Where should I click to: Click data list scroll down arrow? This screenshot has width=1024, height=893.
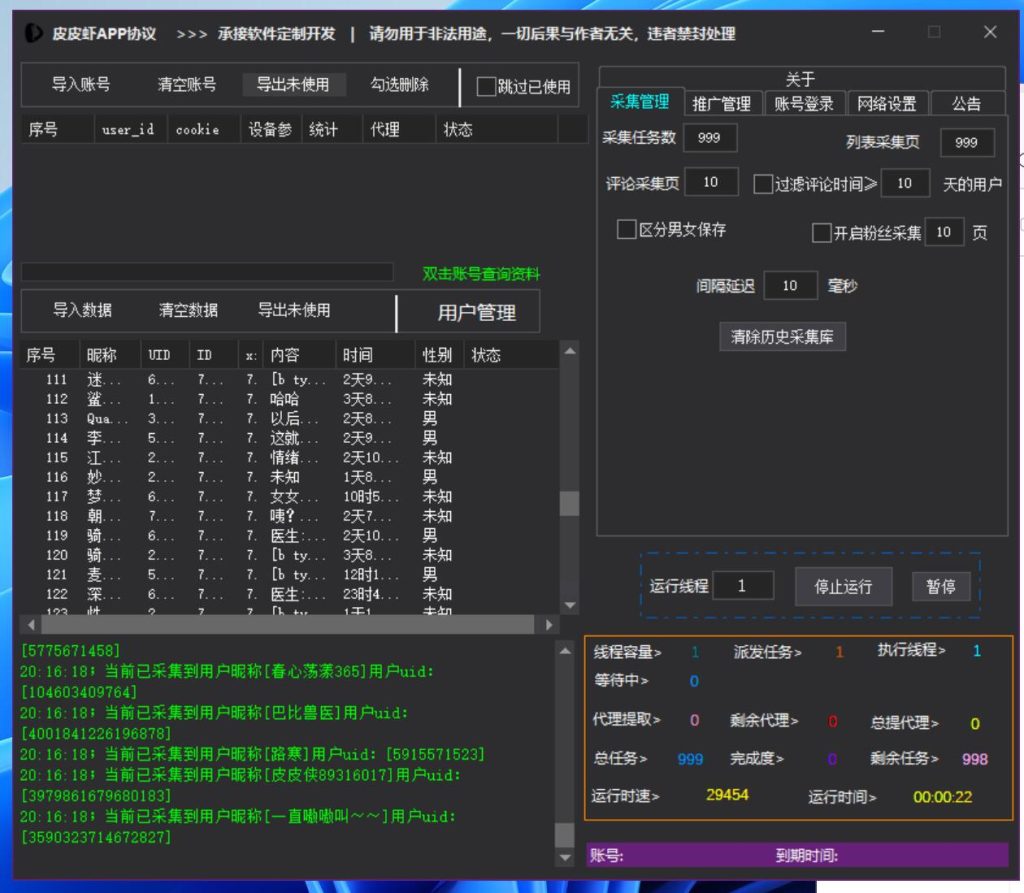(569, 605)
